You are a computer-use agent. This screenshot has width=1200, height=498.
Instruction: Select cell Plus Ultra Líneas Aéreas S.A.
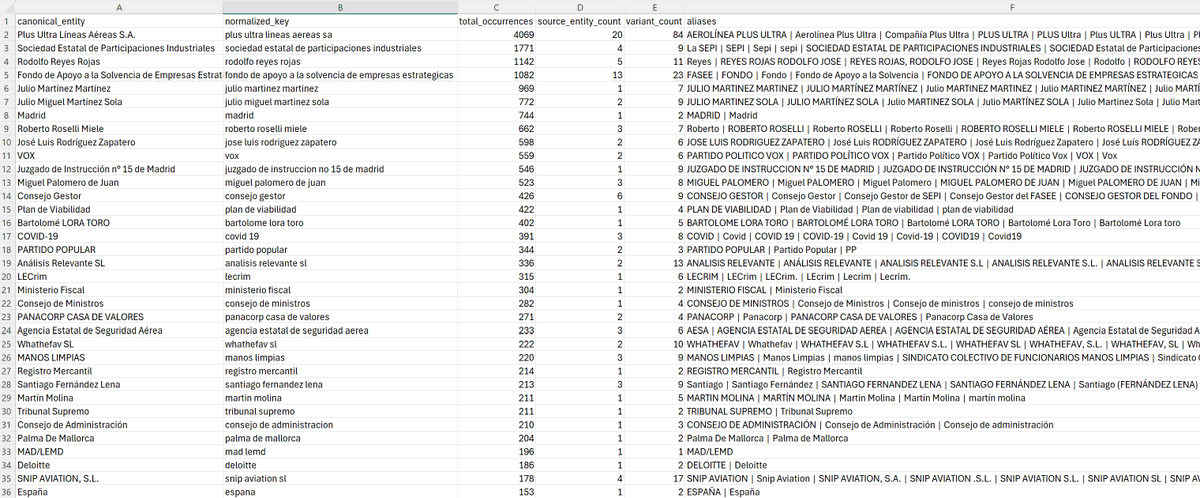(118, 34)
